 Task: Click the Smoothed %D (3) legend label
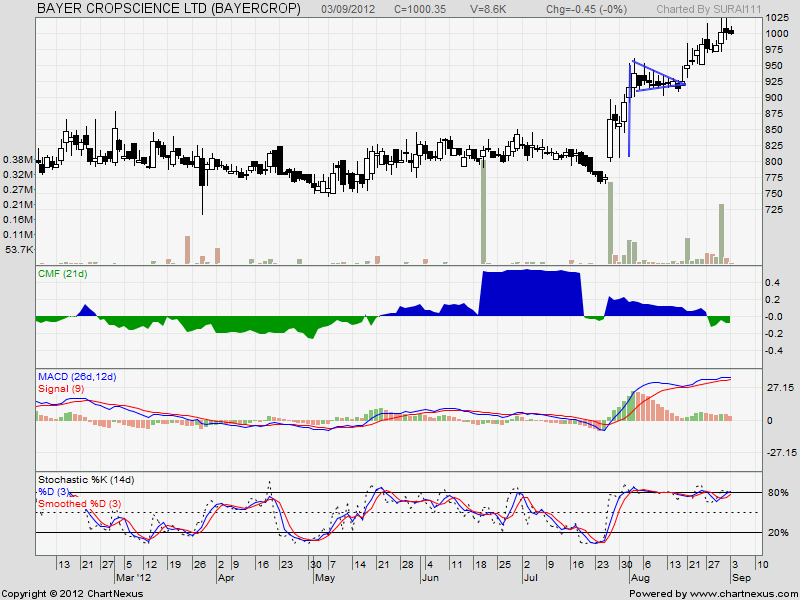click(x=80, y=504)
